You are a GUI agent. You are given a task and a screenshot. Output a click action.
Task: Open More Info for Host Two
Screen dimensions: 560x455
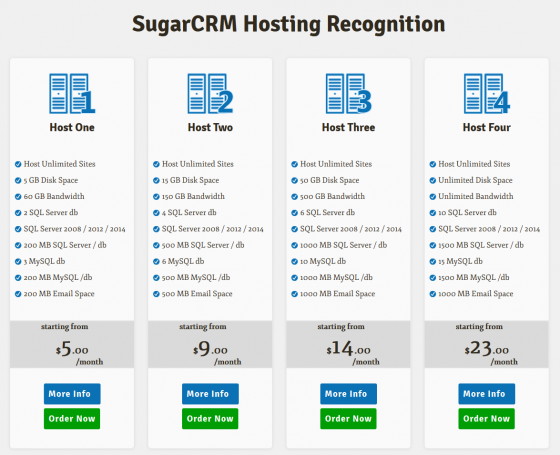[210, 394]
